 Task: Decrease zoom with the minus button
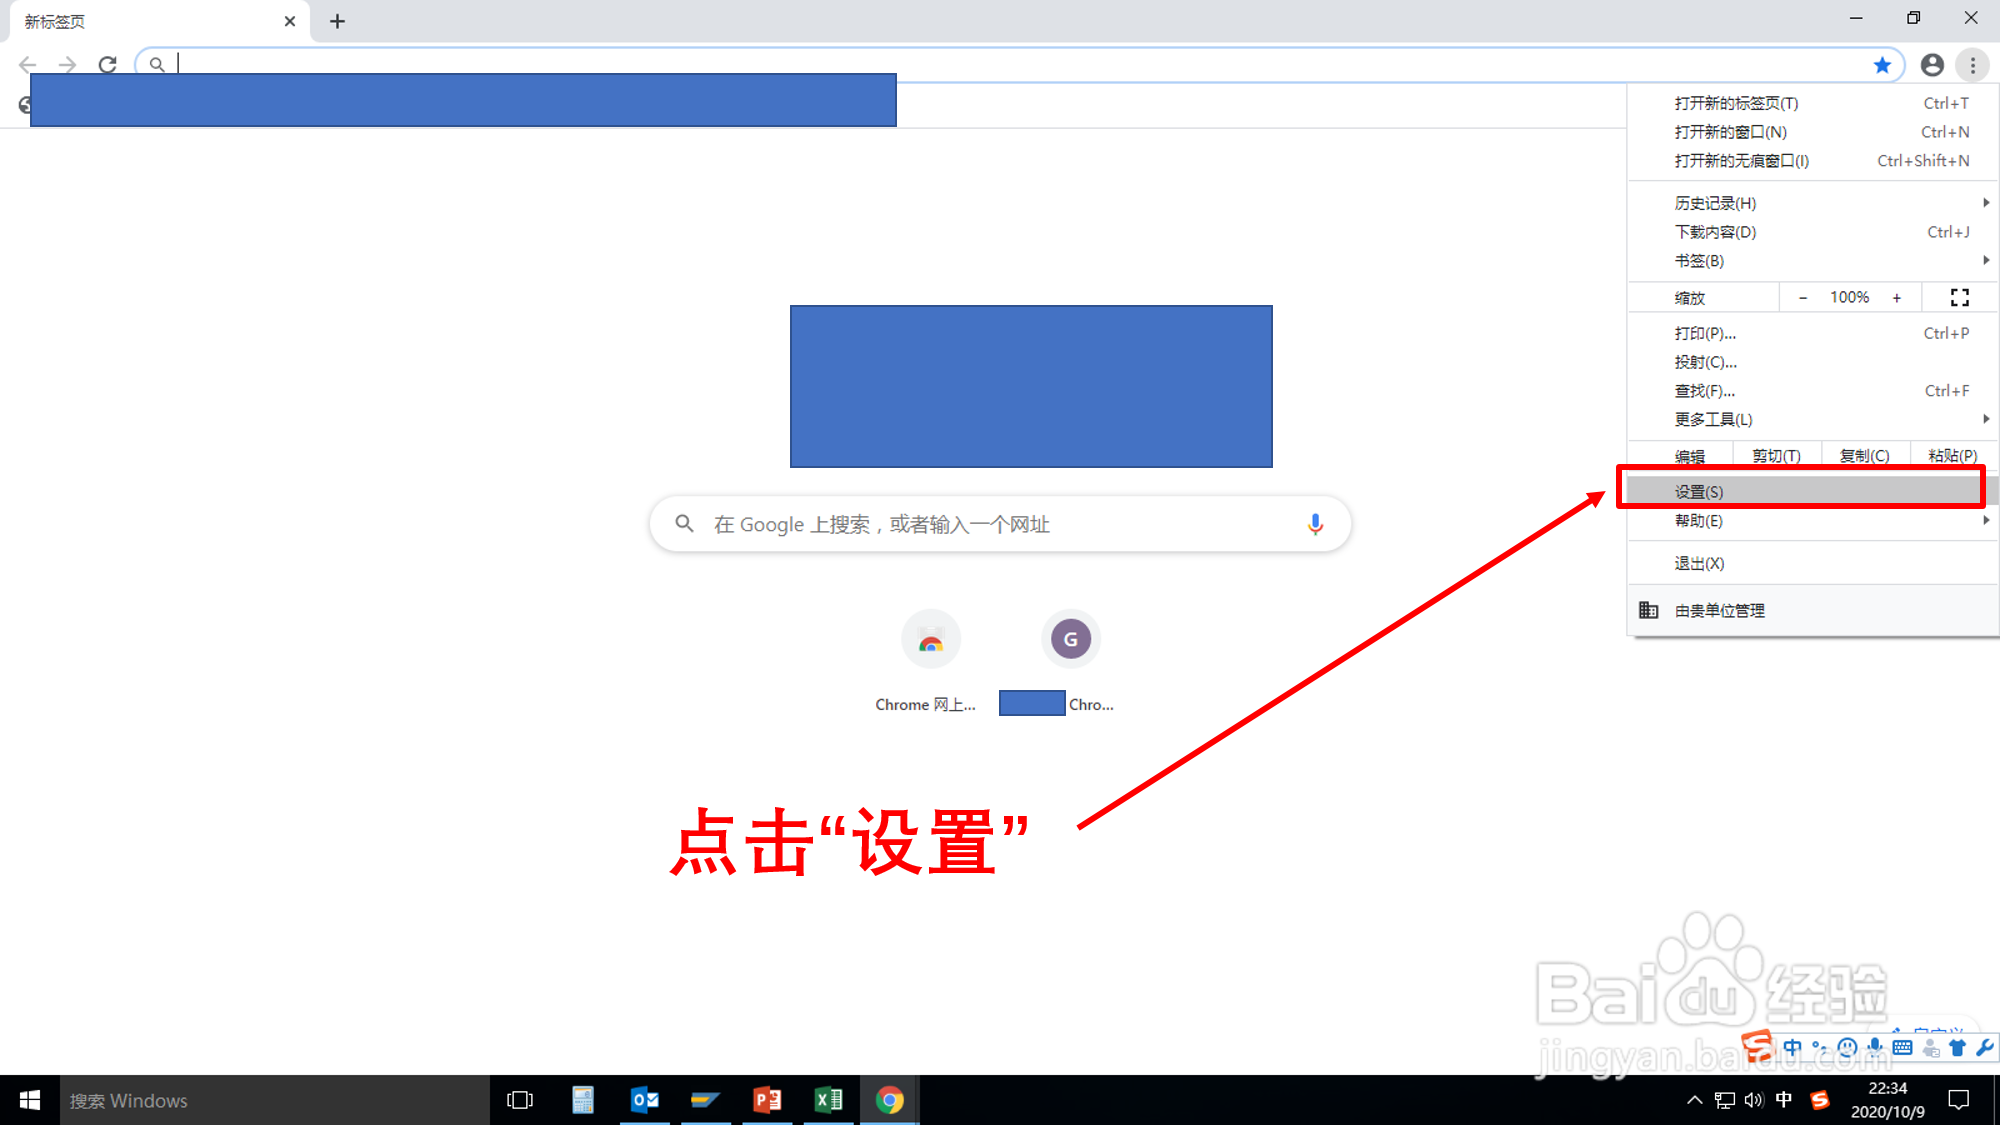click(1802, 297)
